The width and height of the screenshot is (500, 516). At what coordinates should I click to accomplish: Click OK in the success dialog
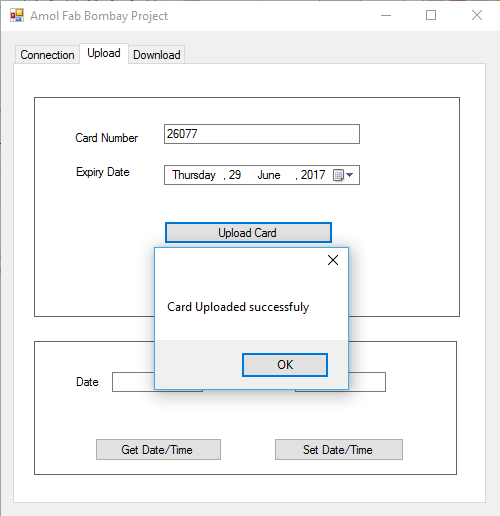tap(285, 365)
